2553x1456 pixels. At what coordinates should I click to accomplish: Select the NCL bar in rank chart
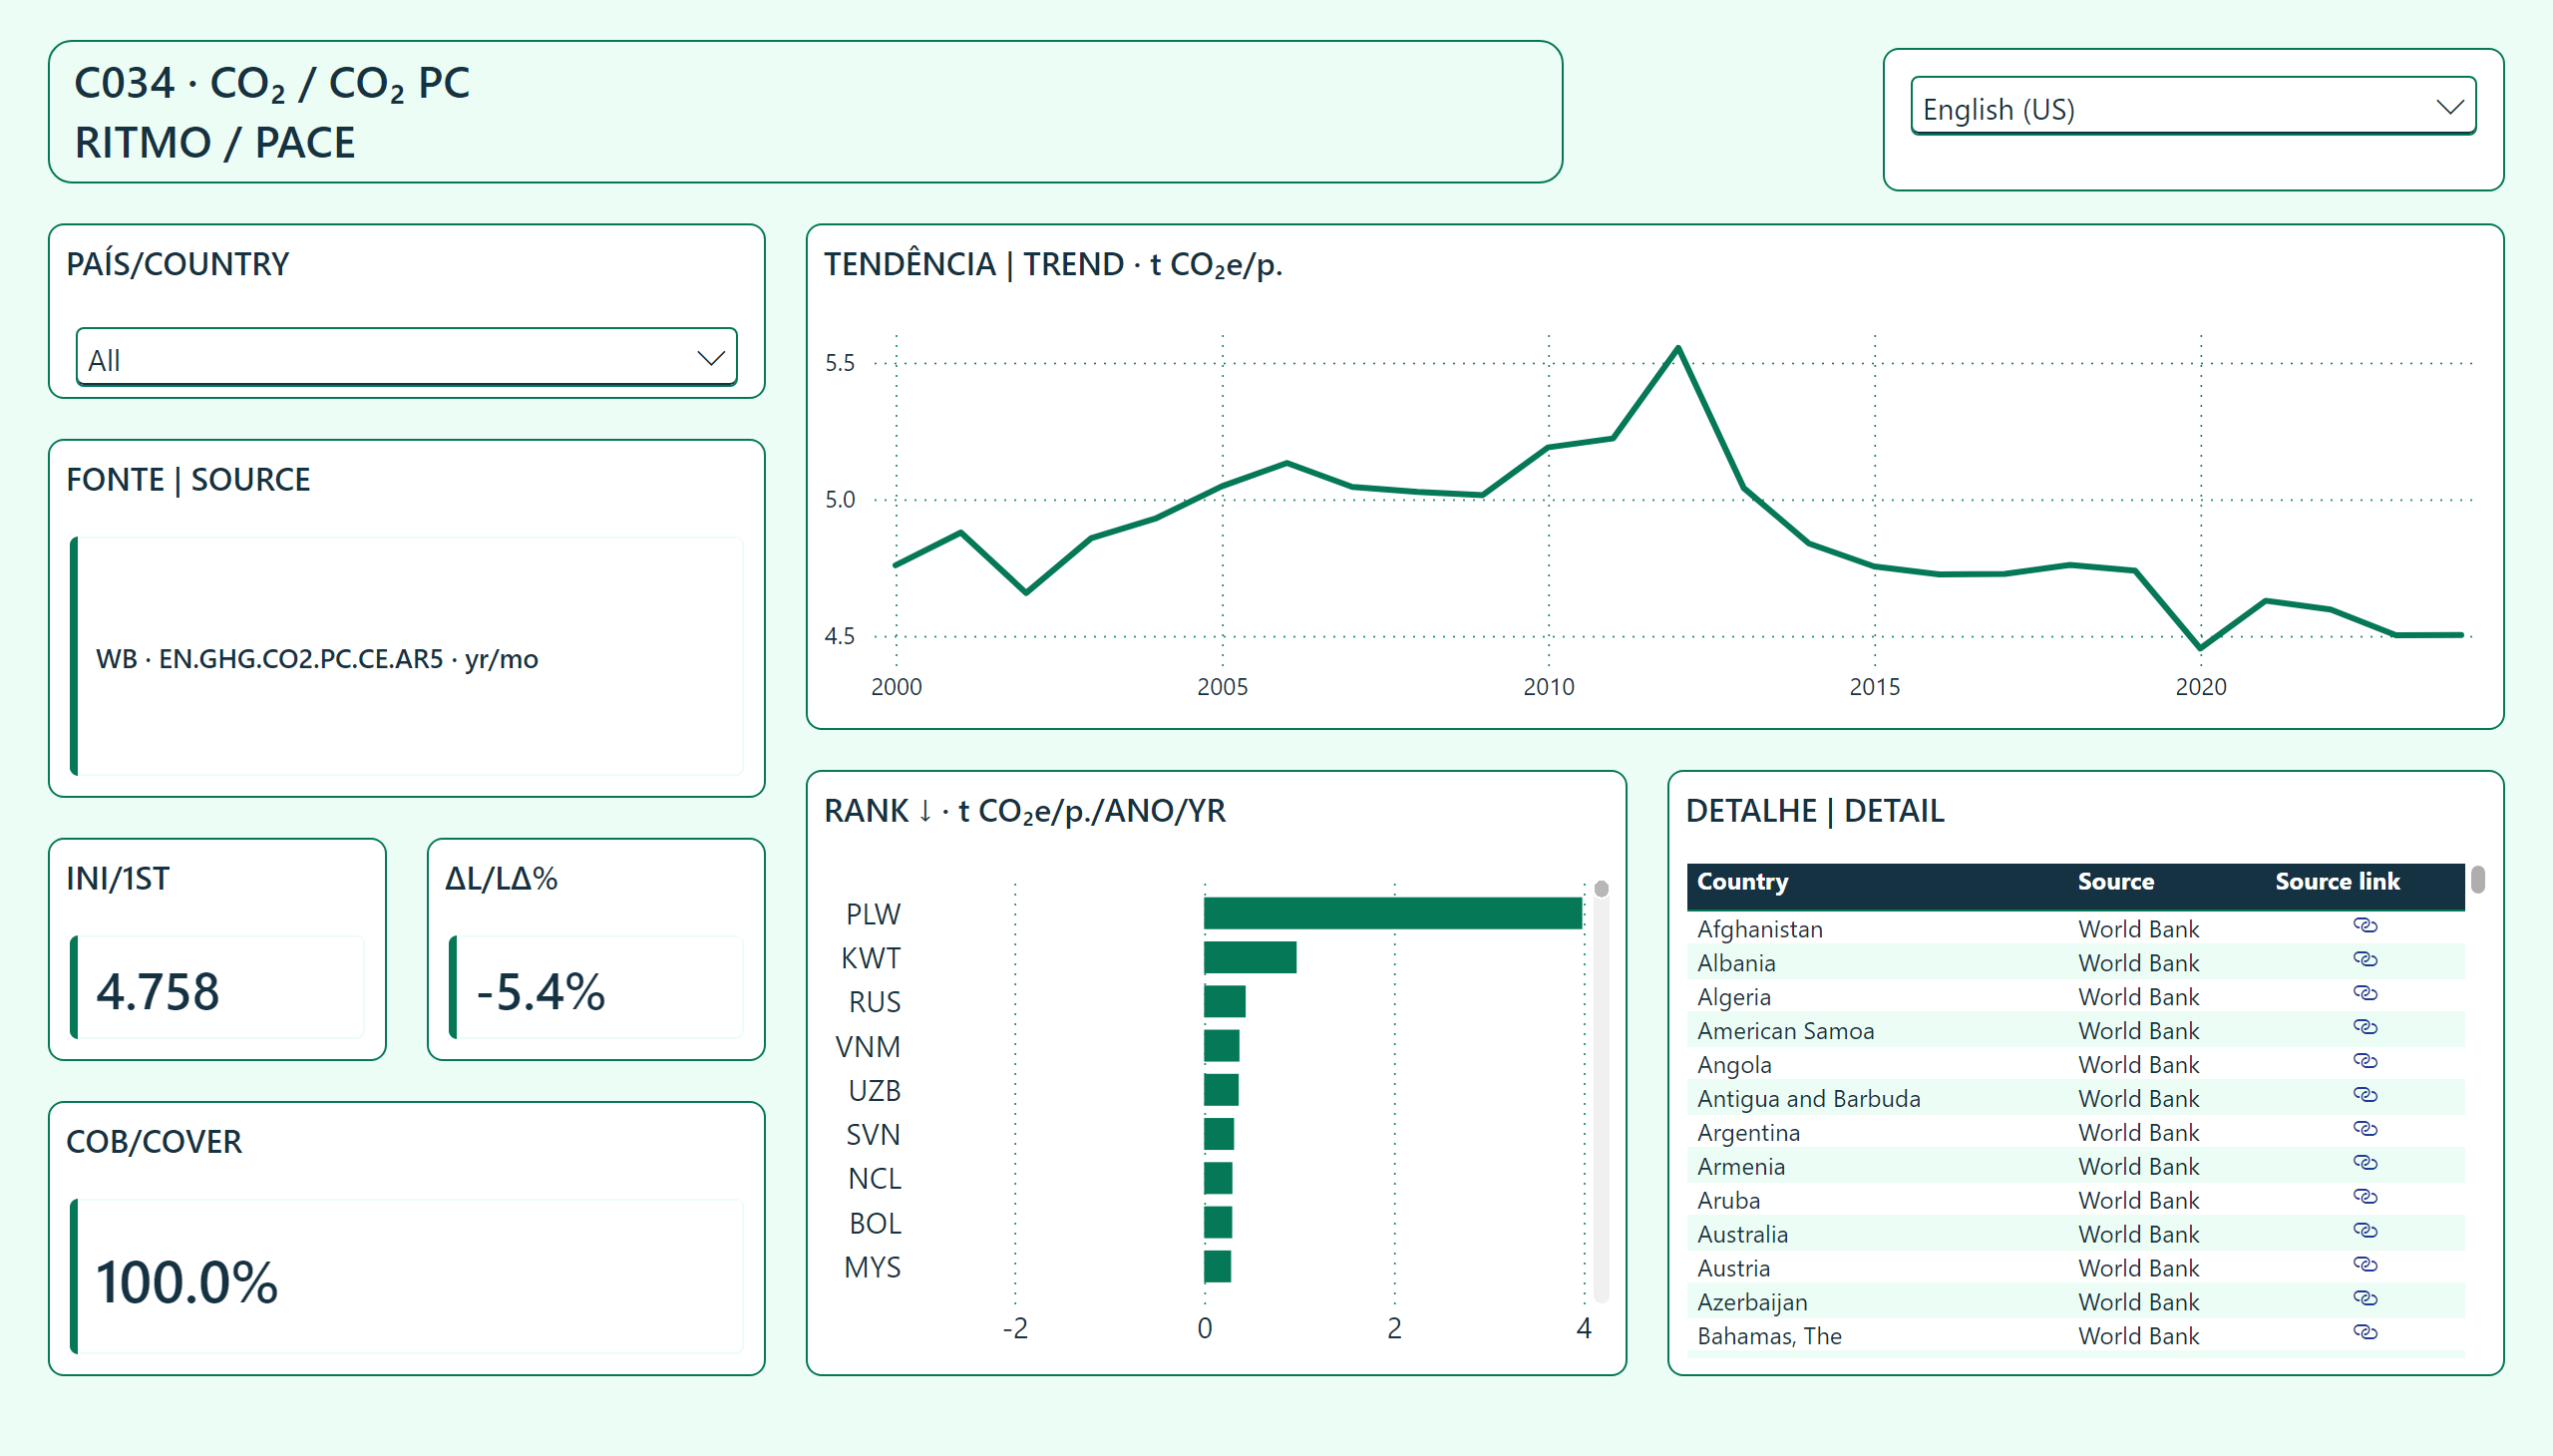click(x=1218, y=1178)
